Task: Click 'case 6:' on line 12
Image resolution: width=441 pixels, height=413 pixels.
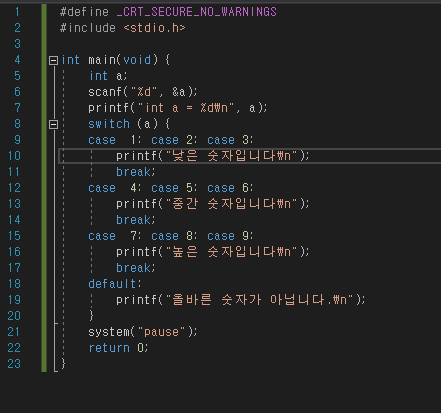Action: [230, 188]
